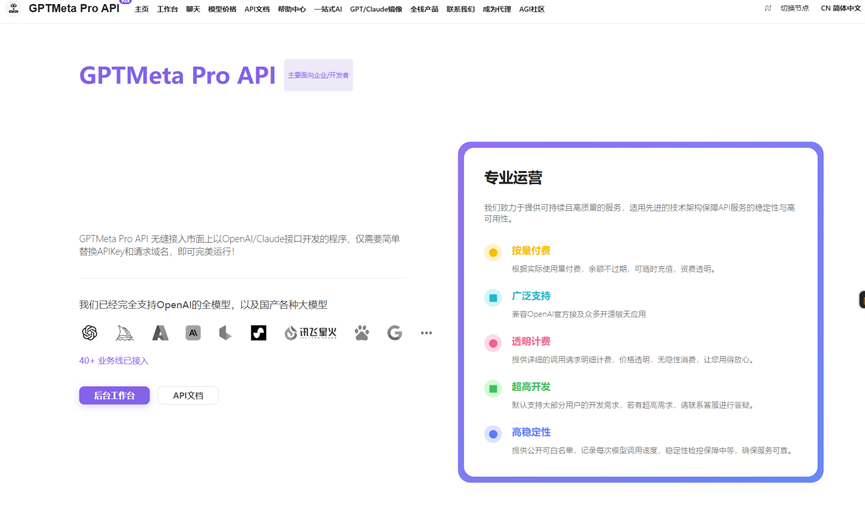The height and width of the screenshot is (518, 865).
Task: Click the 主要面向企业/开发者 badge
Action: point(318,75)
